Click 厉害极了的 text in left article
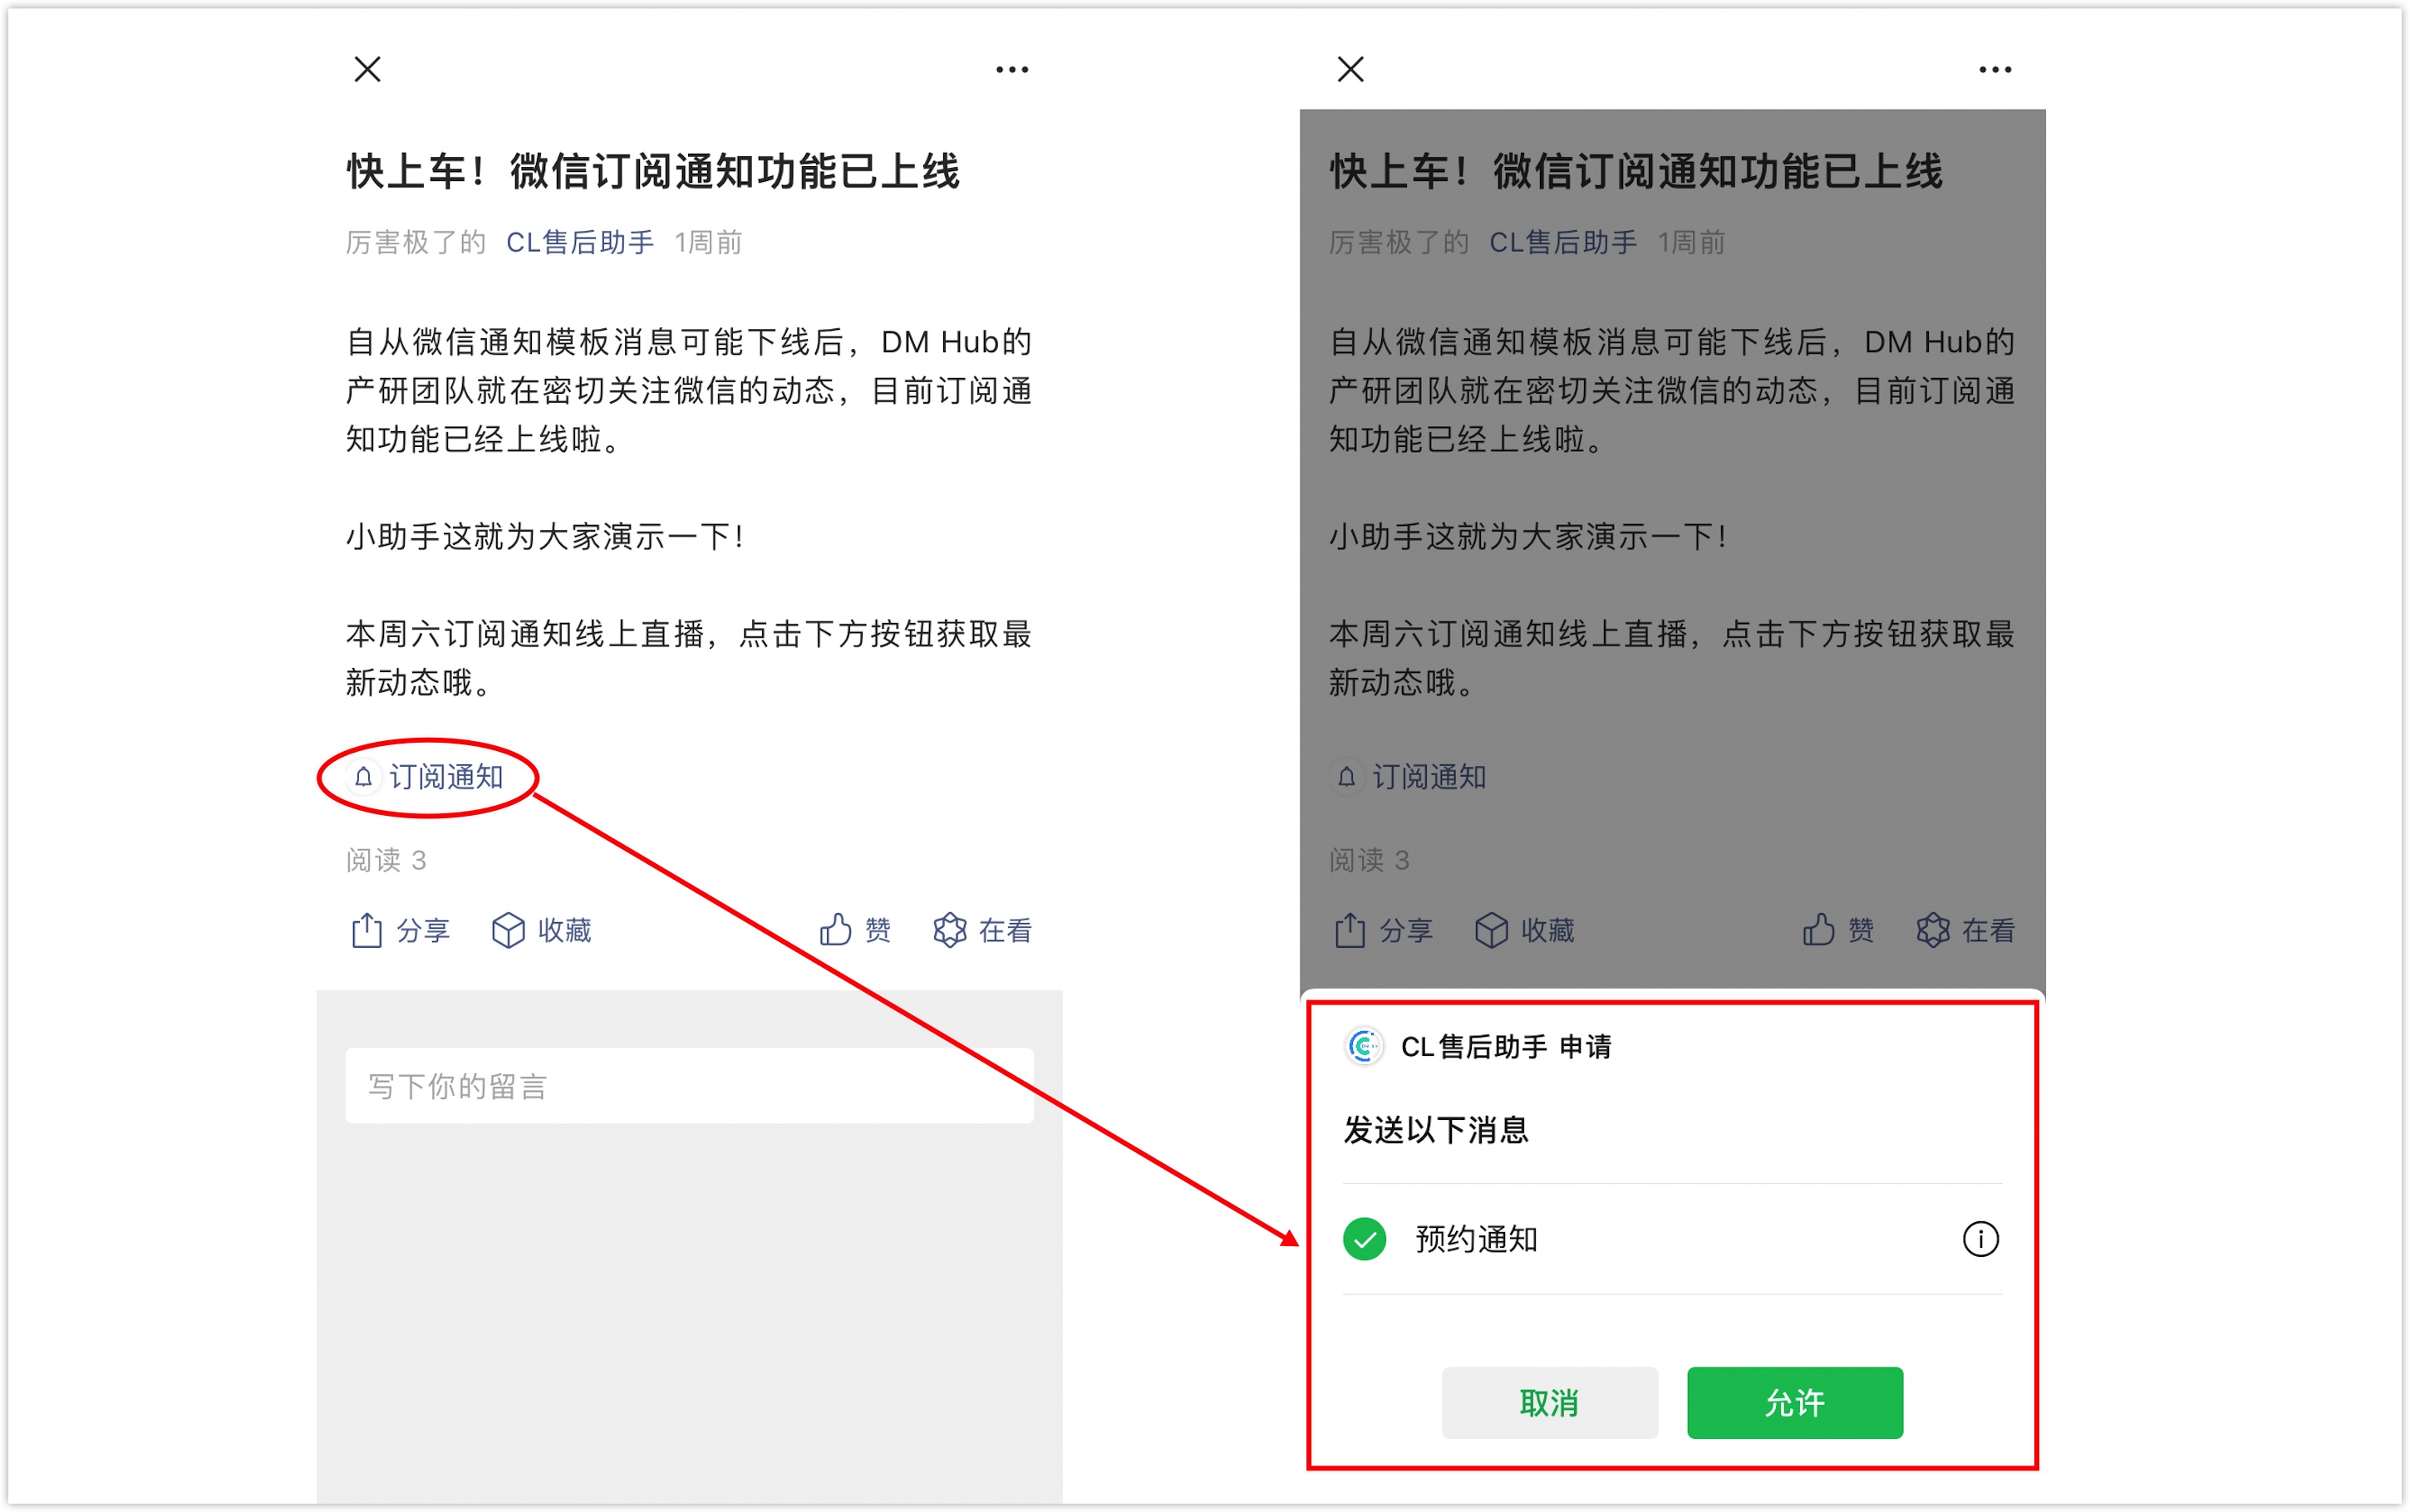 click(416, 242)
